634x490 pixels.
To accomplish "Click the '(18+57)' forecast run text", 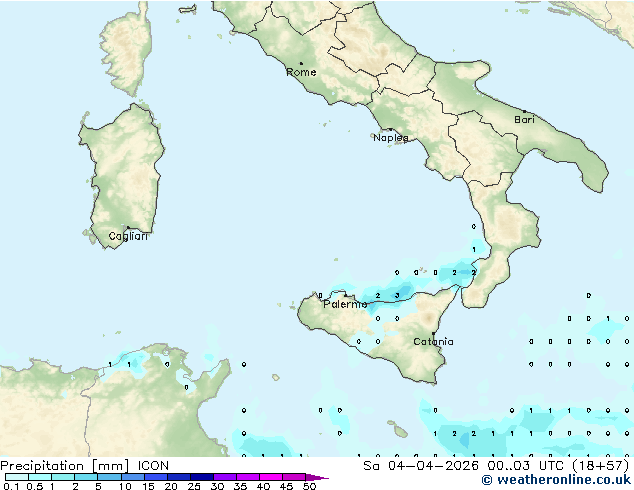I will (601, 466).
